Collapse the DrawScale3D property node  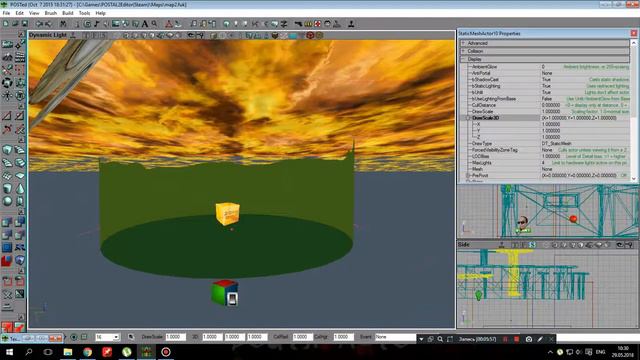tap(468, 118)
